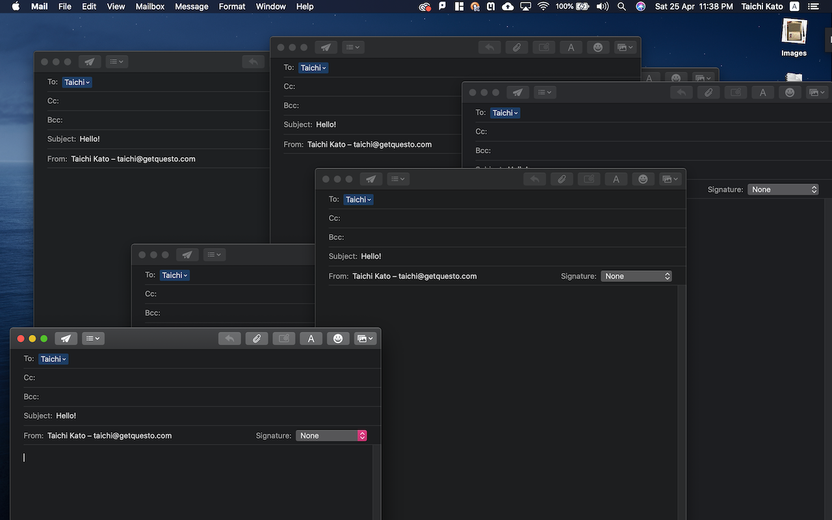
Task: Include original attachments in active front window
Action: click(284, 339)
